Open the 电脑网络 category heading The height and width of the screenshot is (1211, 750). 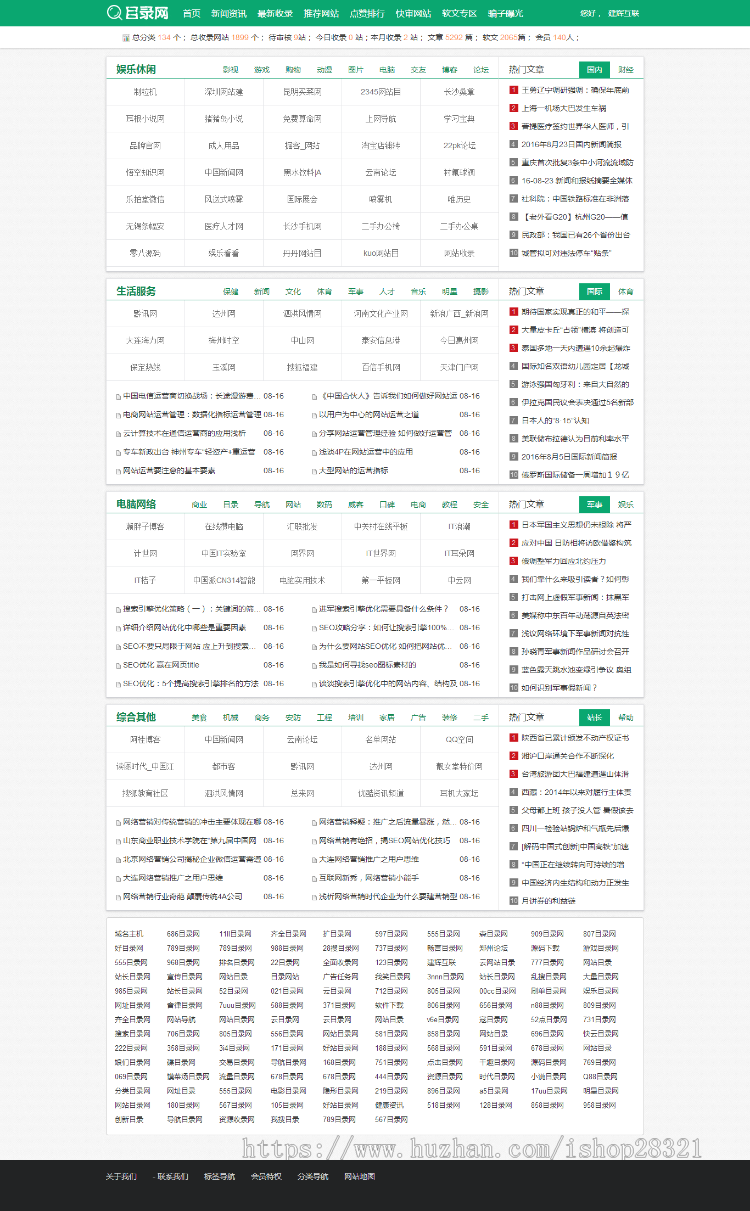(x=136, y=503)
